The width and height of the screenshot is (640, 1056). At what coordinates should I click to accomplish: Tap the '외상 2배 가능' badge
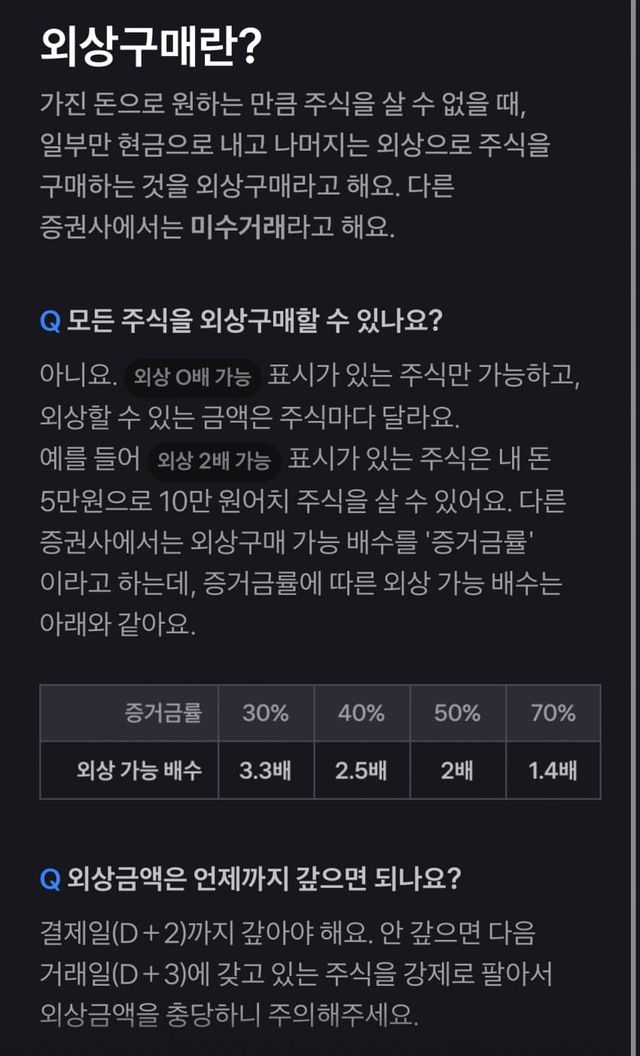(x=214, y=461)
